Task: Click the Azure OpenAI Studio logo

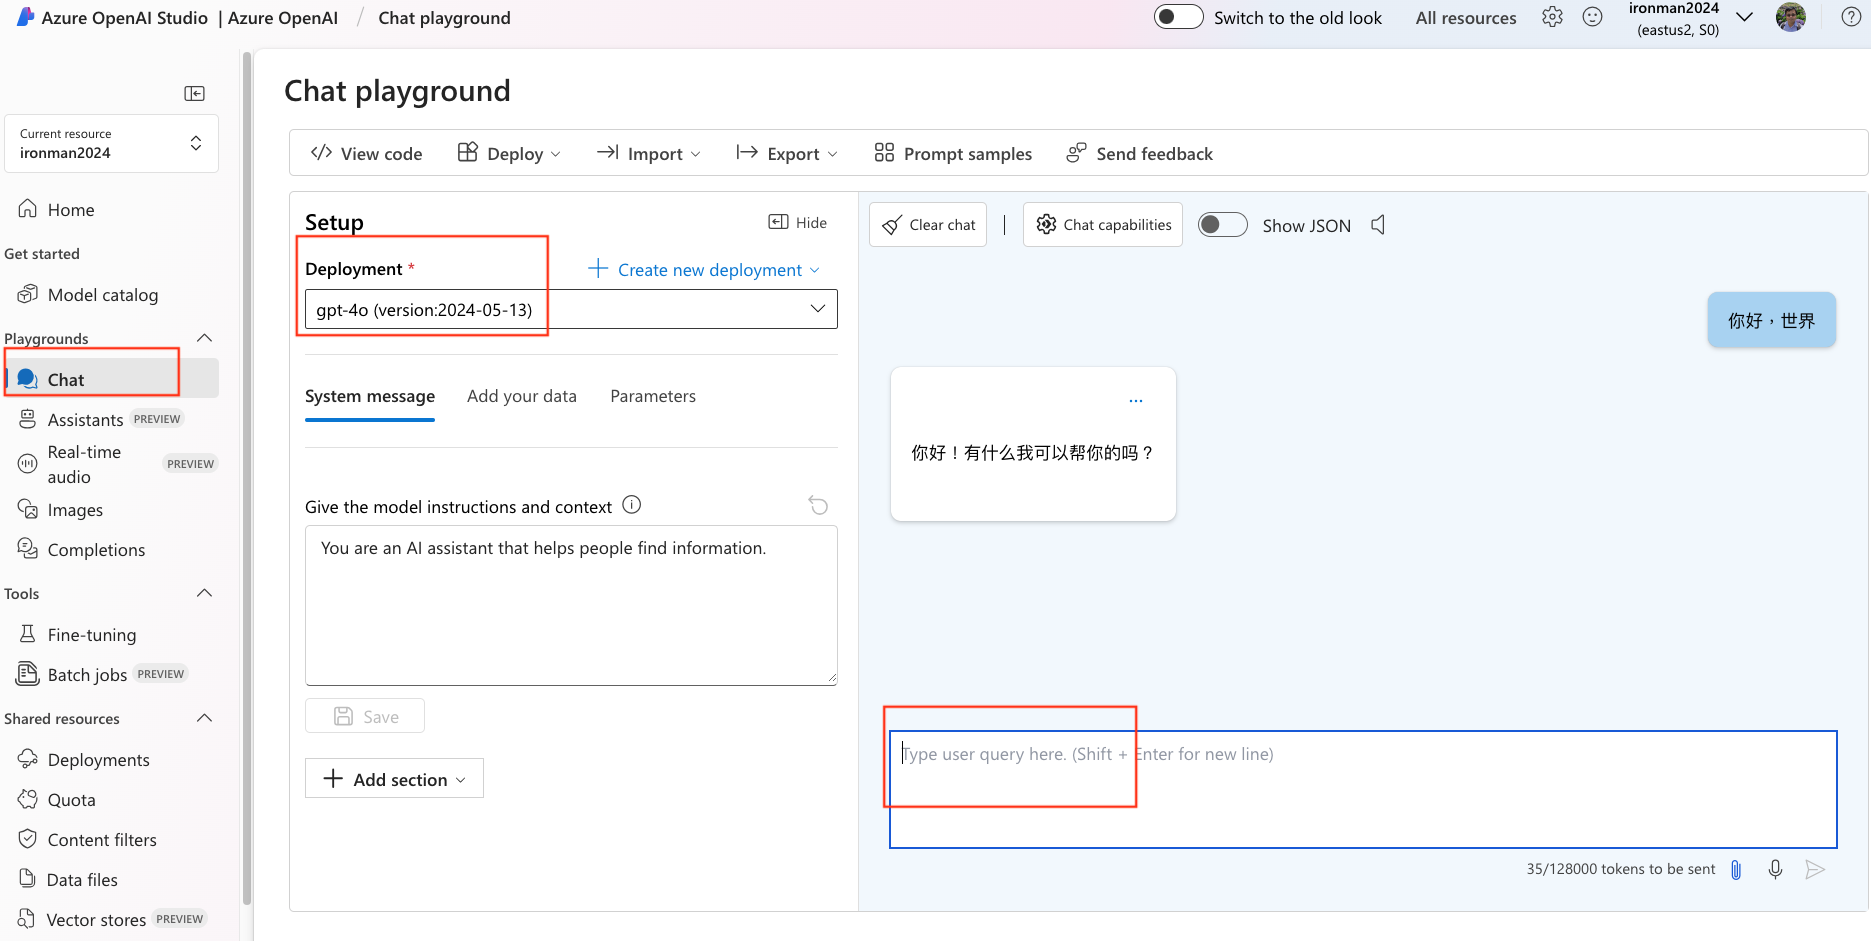Action: tap(26, 17)
